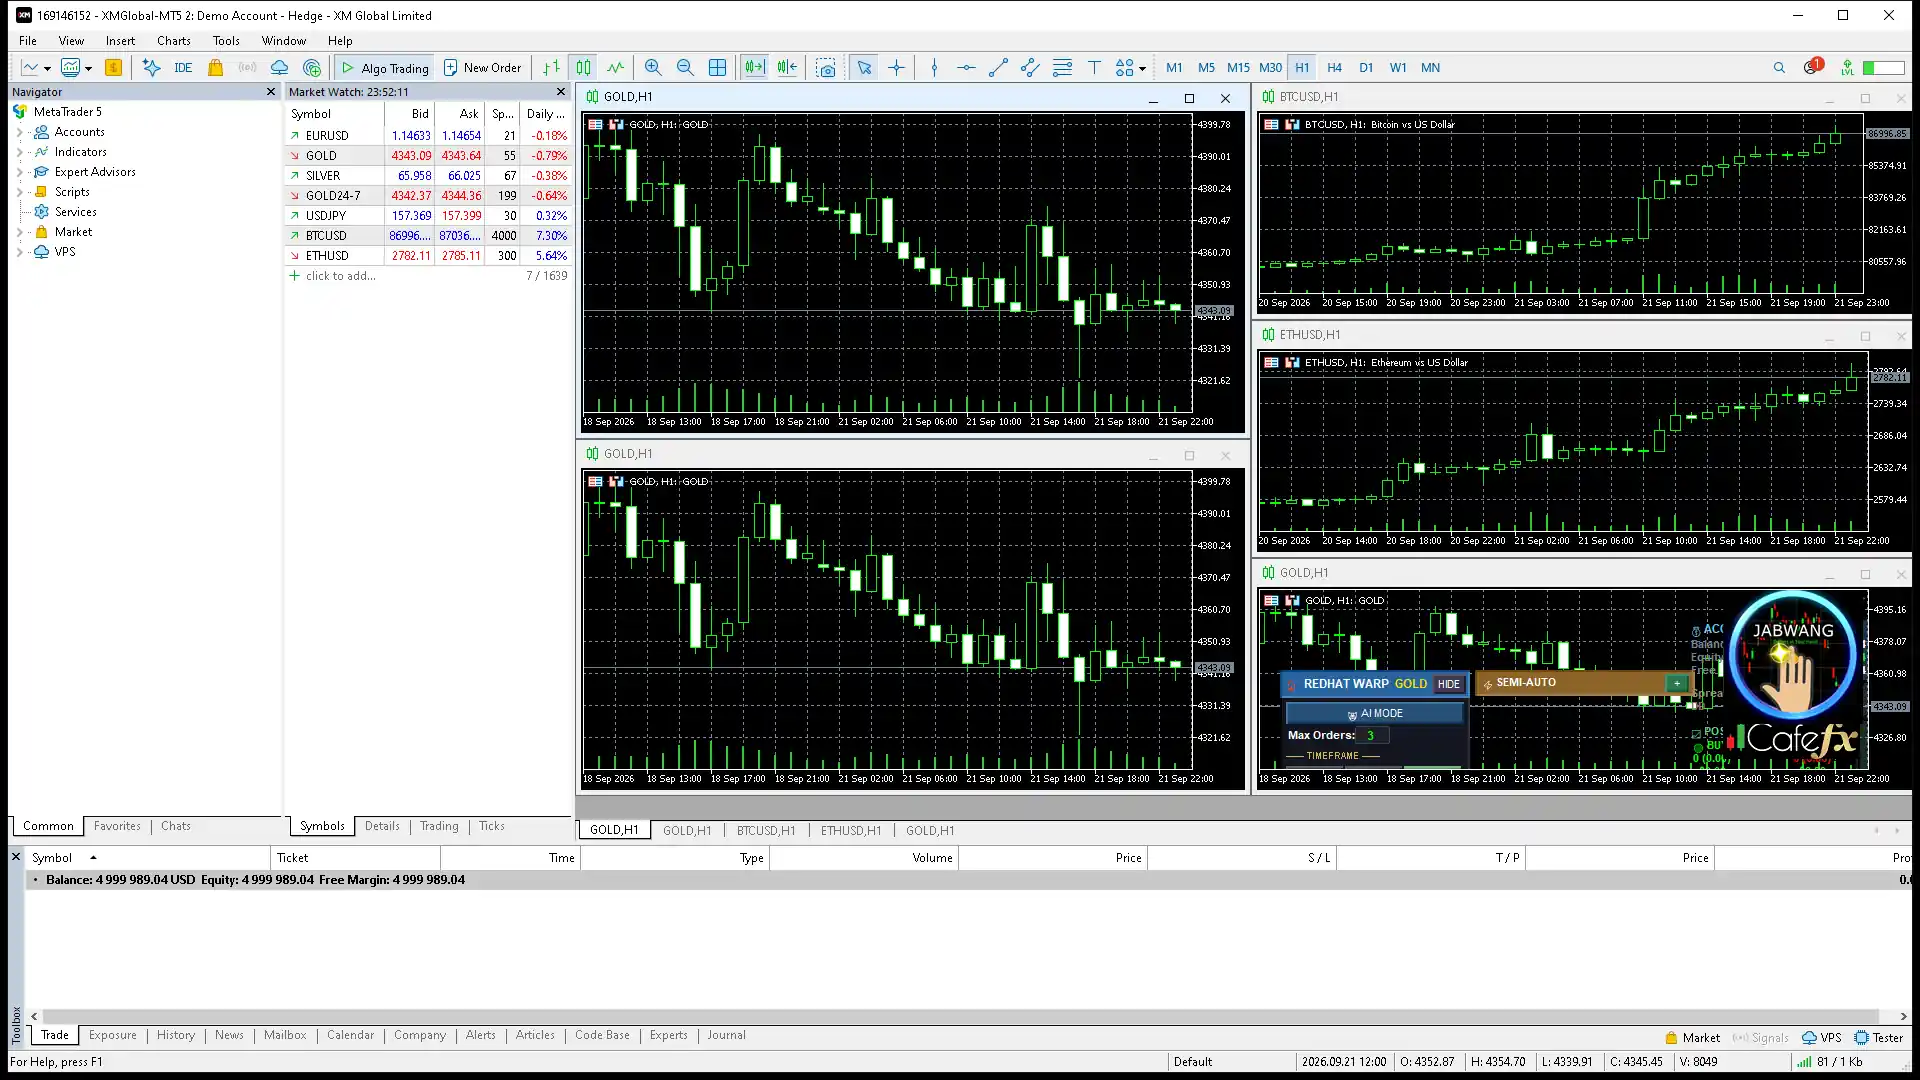Open the account notification icon with red badge
Screen dimensions: 1920x1080
pyautogui.click(x=1812, y=67)
